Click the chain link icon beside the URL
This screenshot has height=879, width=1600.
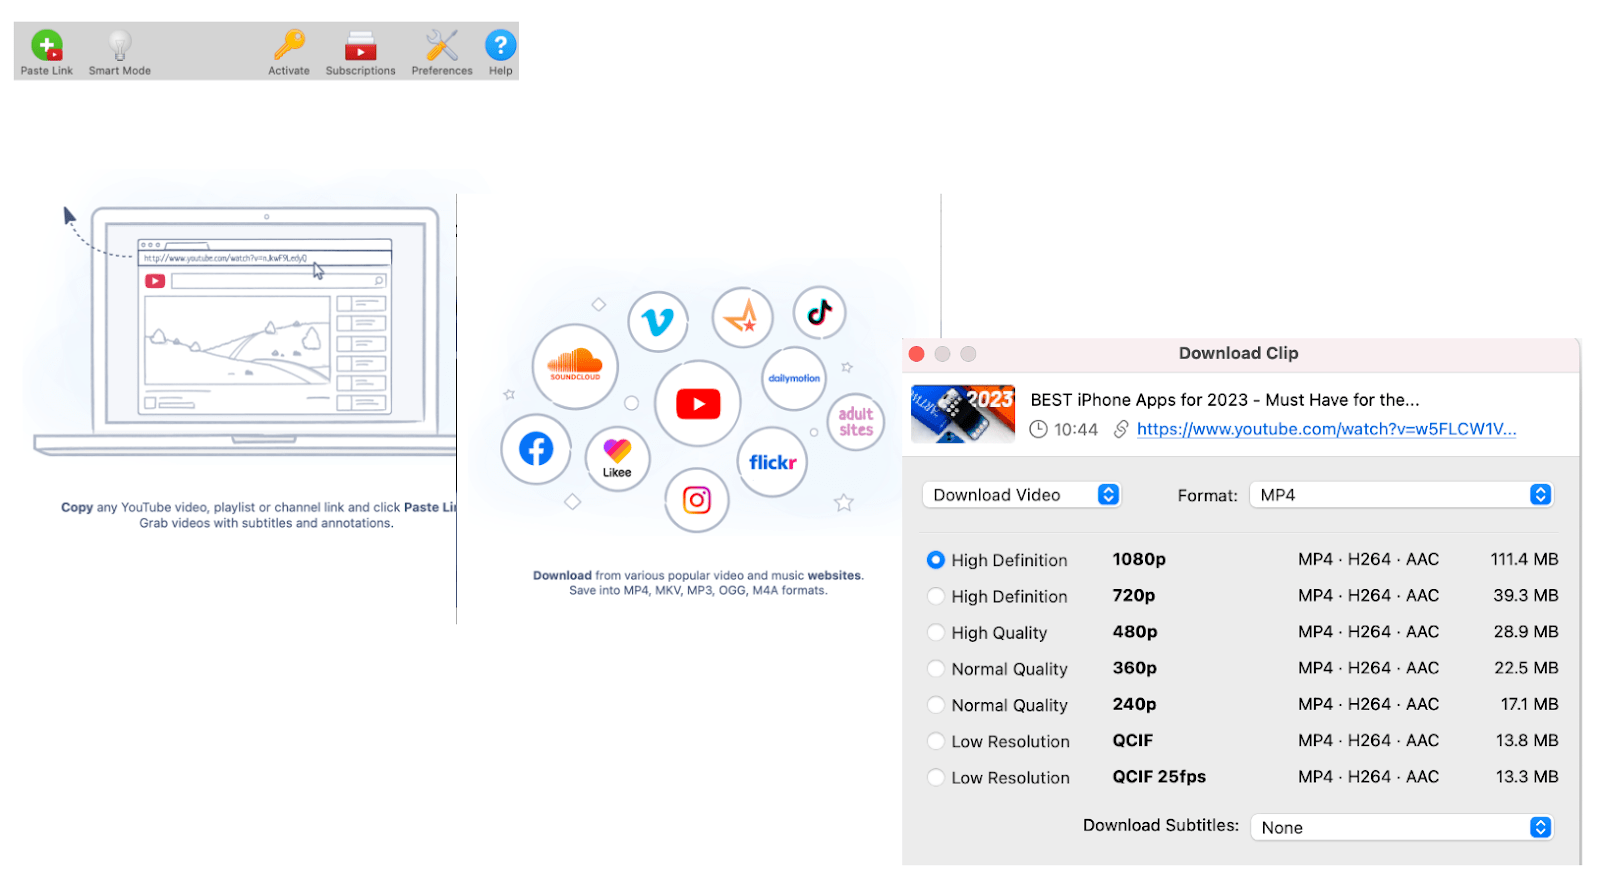coord(1121,429)
